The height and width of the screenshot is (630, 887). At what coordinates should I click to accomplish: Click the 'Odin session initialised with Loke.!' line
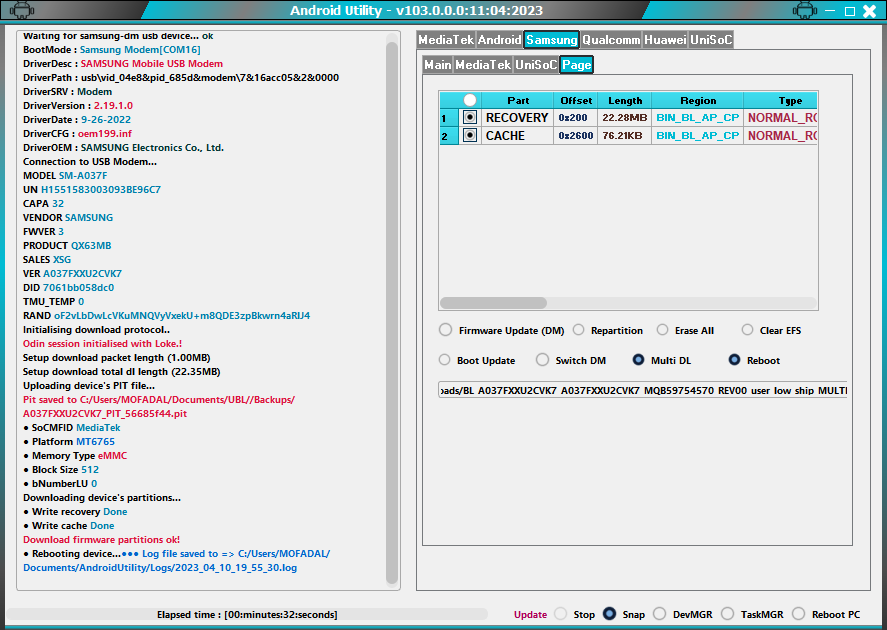102,343
